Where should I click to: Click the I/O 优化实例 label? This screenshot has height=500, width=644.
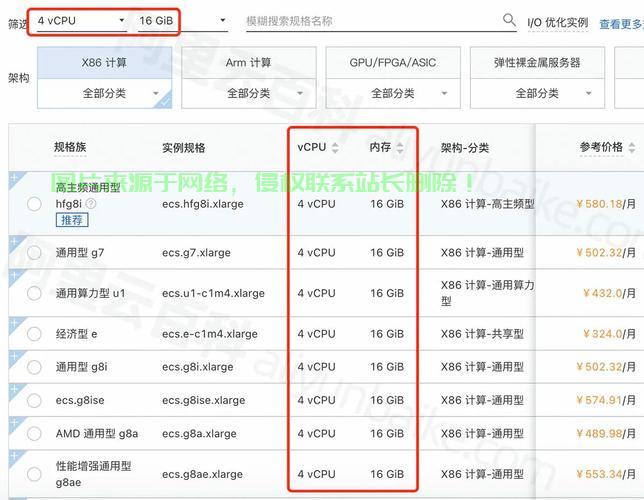click(557, 23)
